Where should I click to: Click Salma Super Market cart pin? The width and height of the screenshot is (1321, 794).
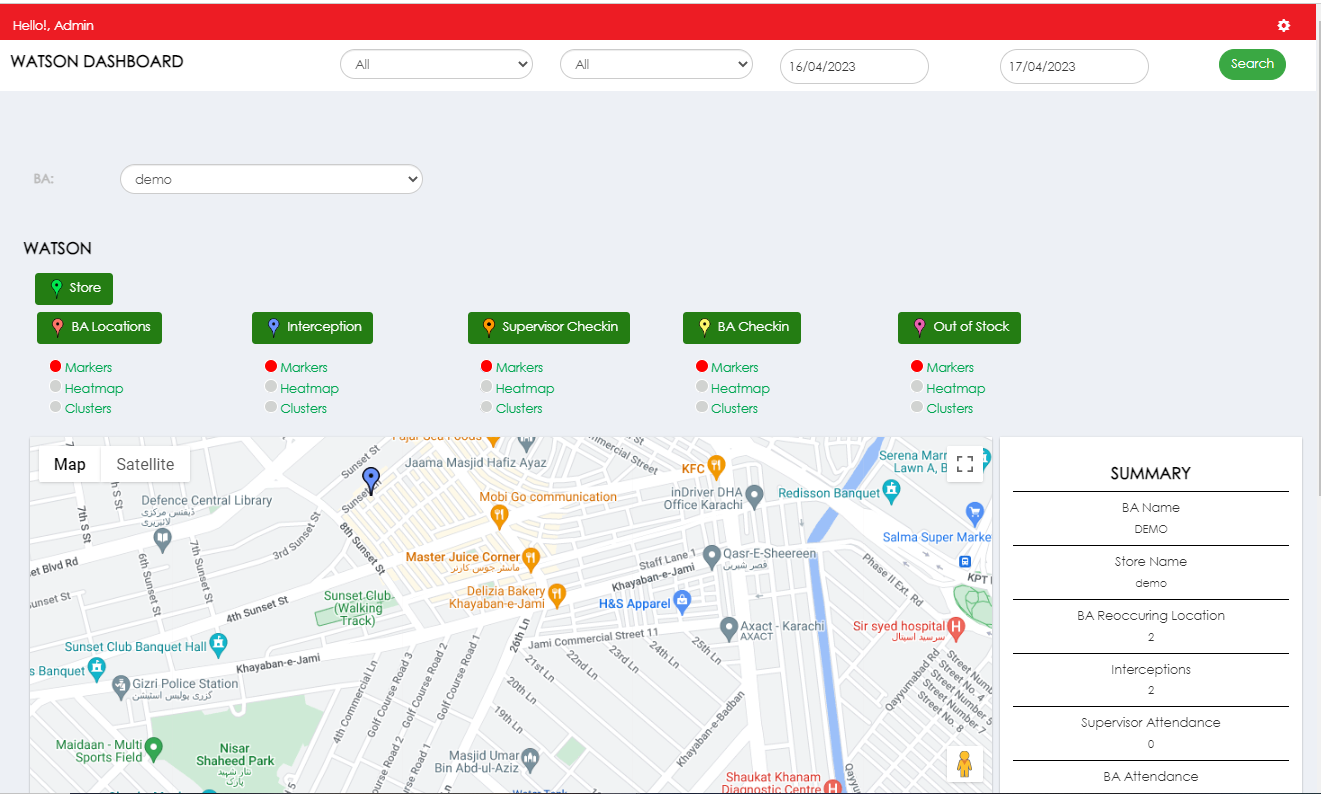click(975, 513)
